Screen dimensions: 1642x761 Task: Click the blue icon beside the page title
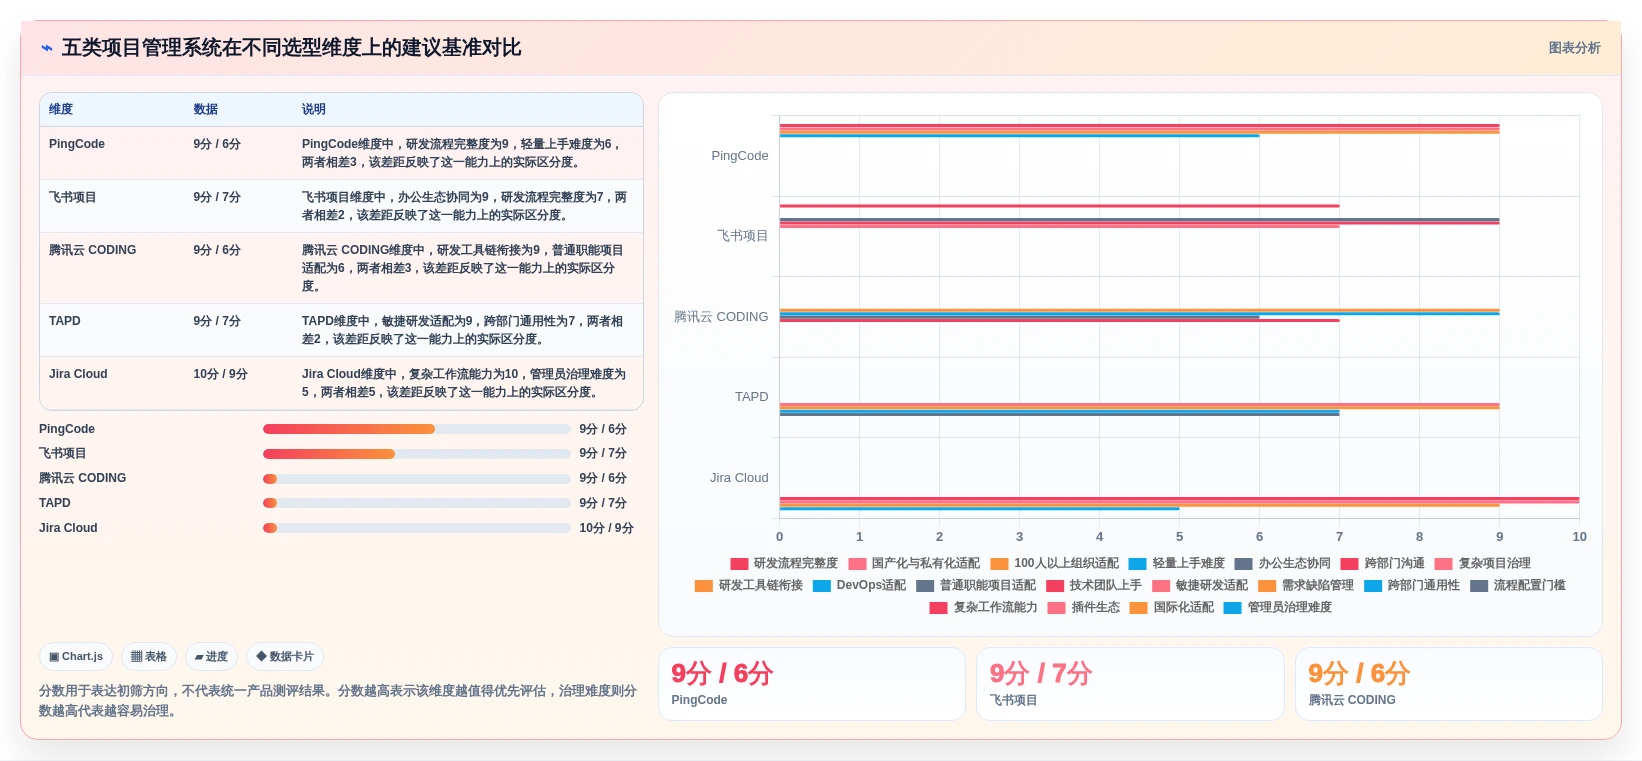click(46, 48)
